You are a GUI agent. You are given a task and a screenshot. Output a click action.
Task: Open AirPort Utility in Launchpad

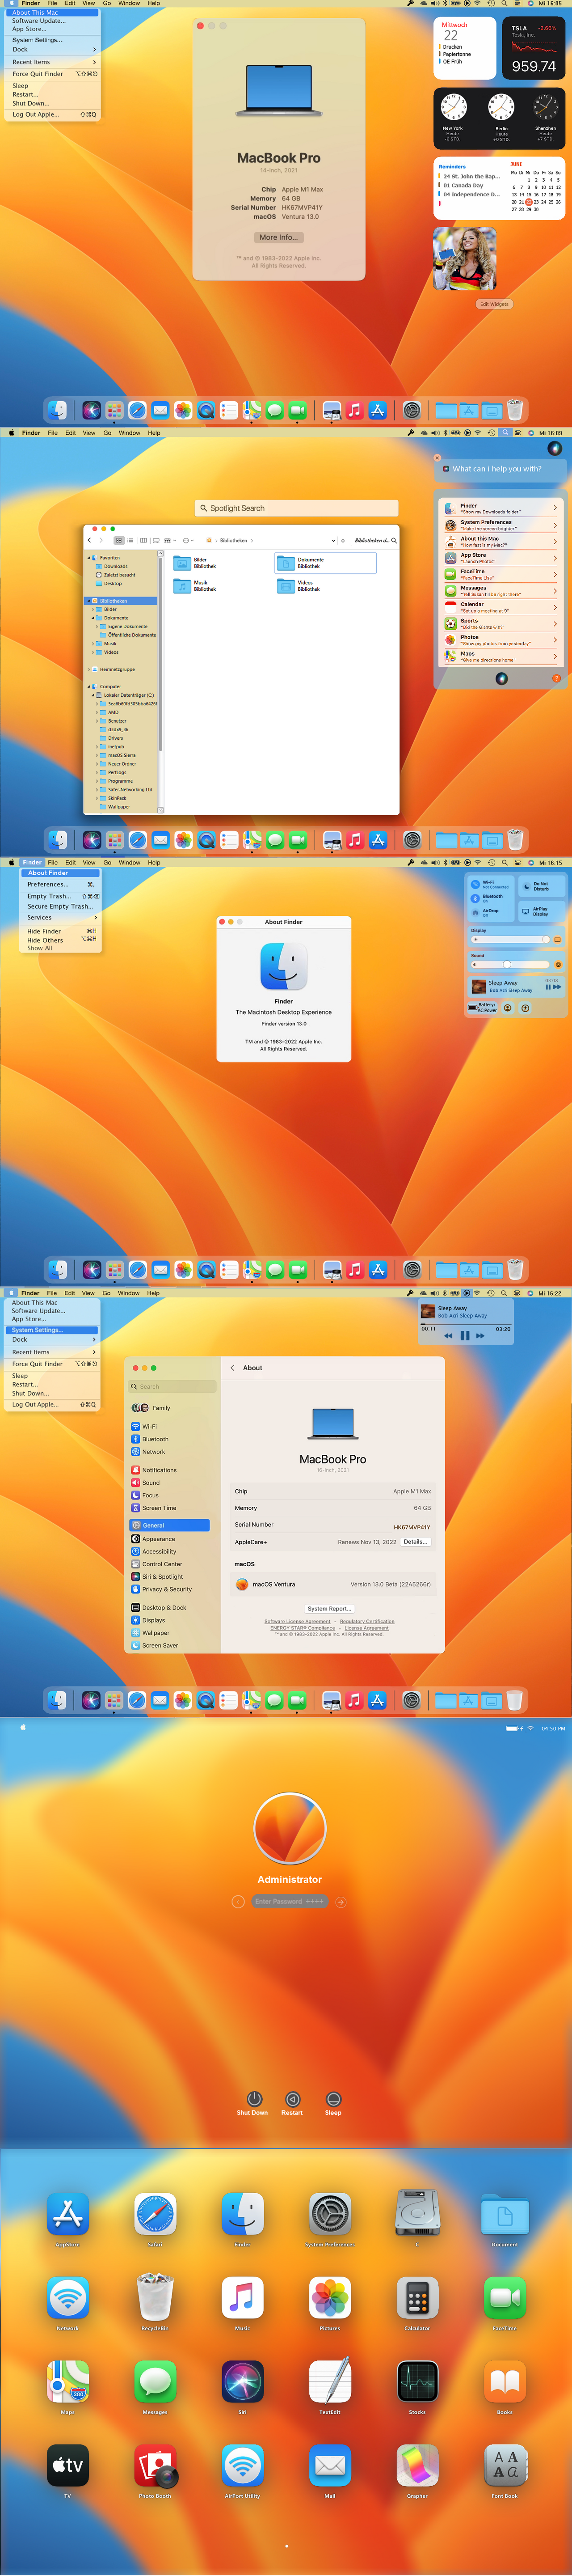pos(242,2466)
